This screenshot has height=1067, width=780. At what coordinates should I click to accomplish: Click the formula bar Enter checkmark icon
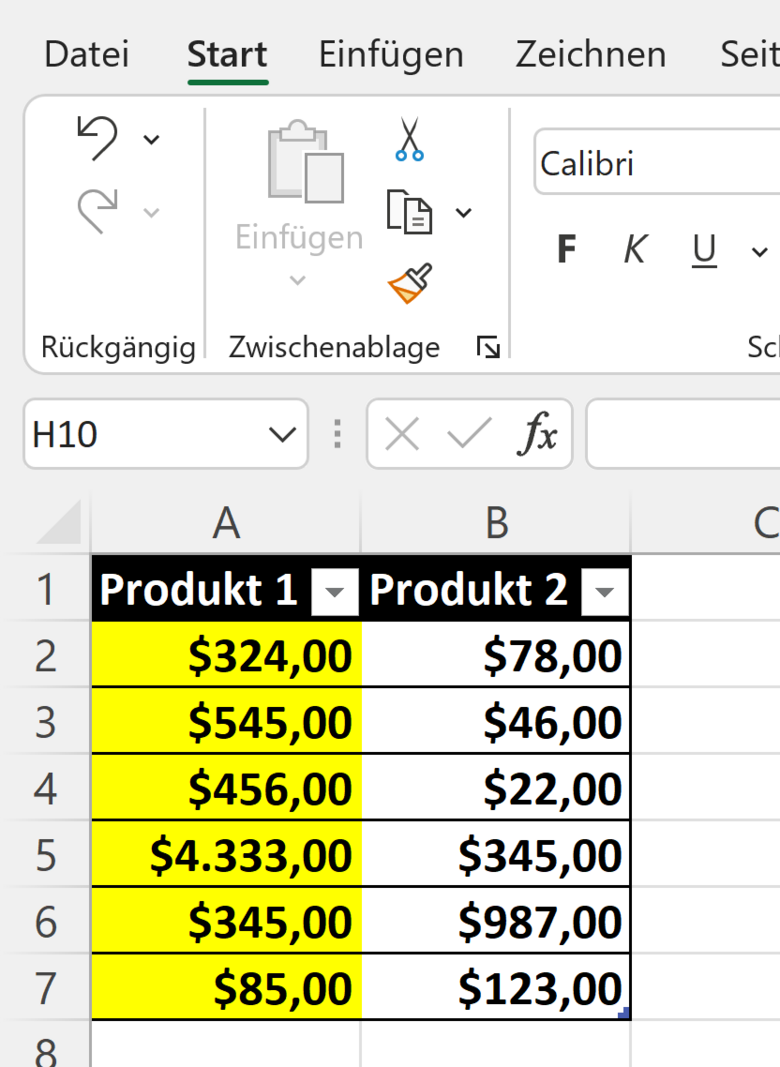point(469,433)
